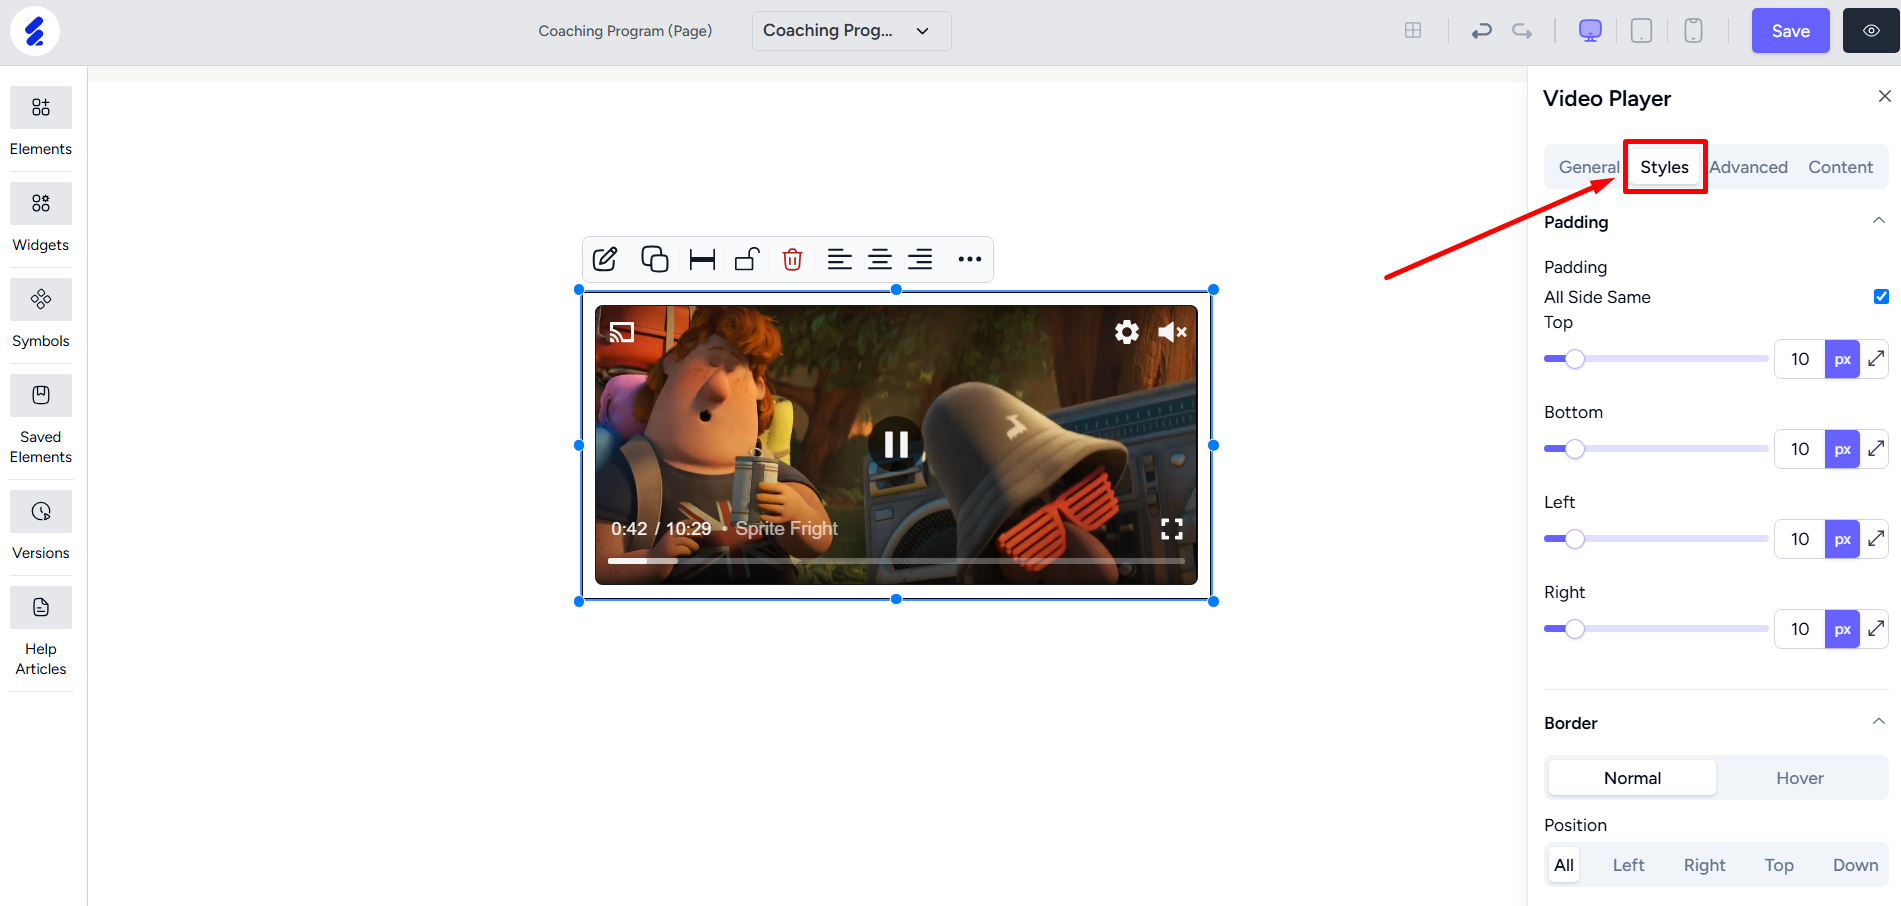Click the cast icon on the video
Image resolution: width=1901 pixels, height=906 pixels.
coord(622,332)
